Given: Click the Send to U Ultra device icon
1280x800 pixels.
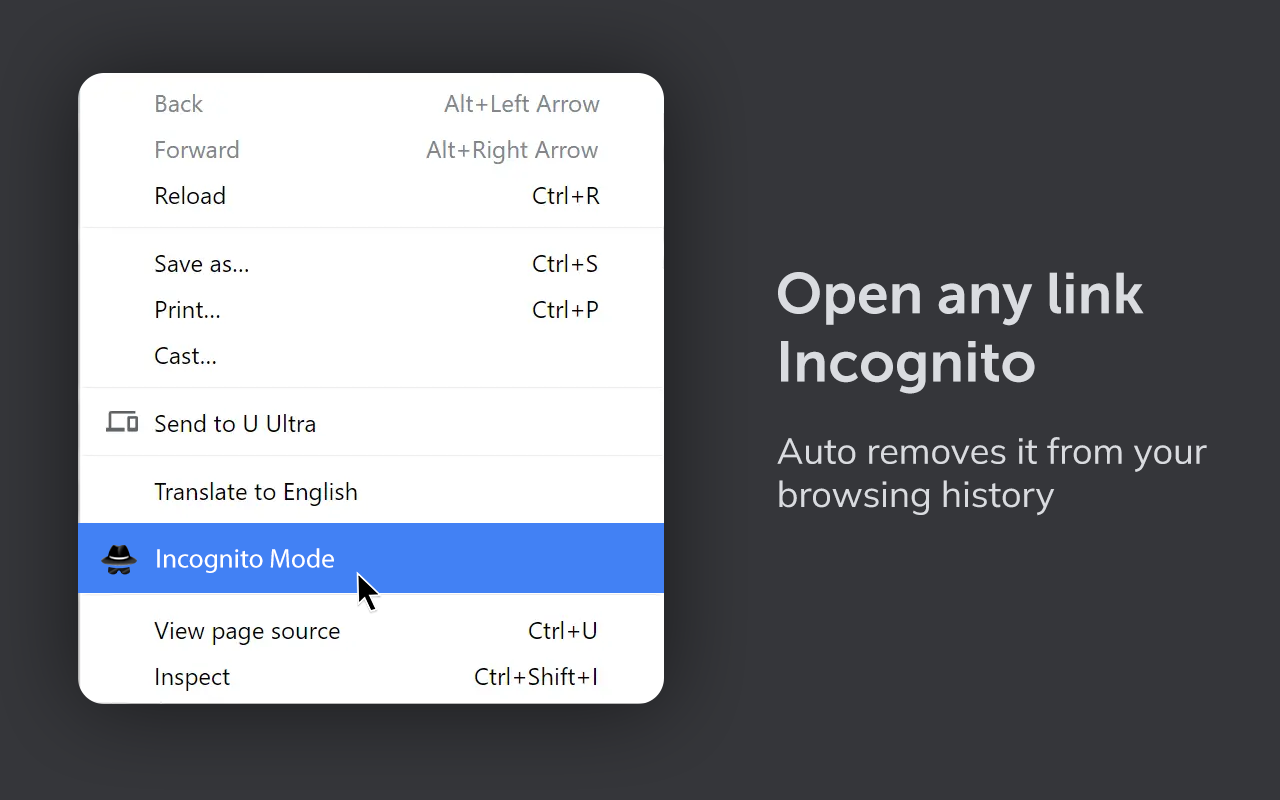Looking at the screenshot, I should tap(120, 421).
